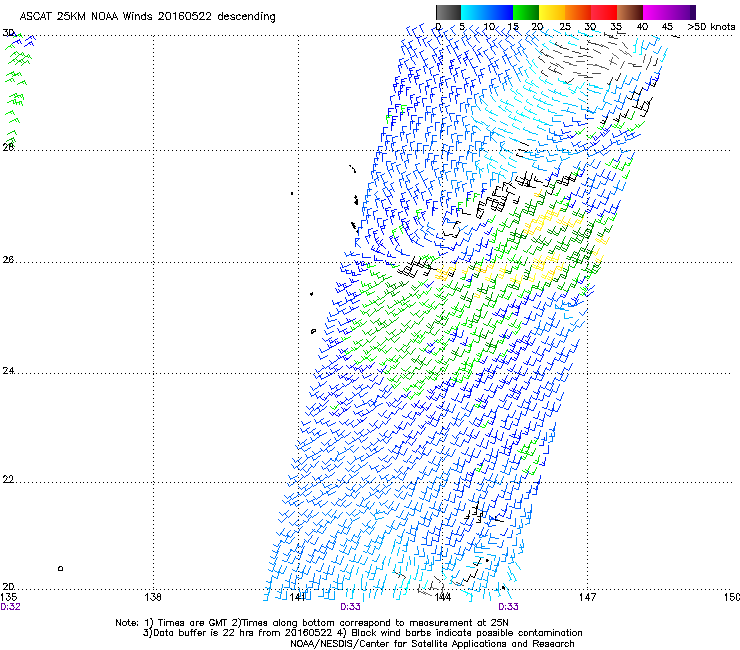Click the longitude label 141
This screenshot has width=740, height=650.
[x=297, y=597]
